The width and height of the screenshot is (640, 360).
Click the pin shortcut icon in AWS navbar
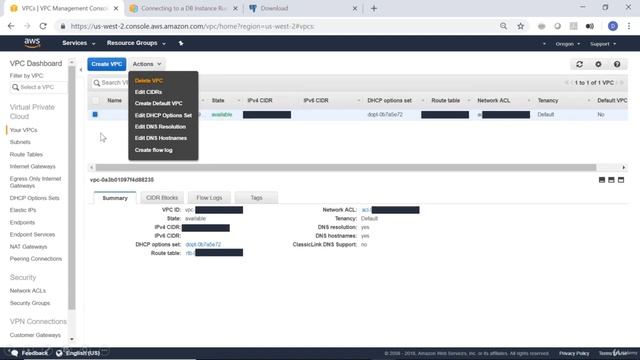point(181,43)
